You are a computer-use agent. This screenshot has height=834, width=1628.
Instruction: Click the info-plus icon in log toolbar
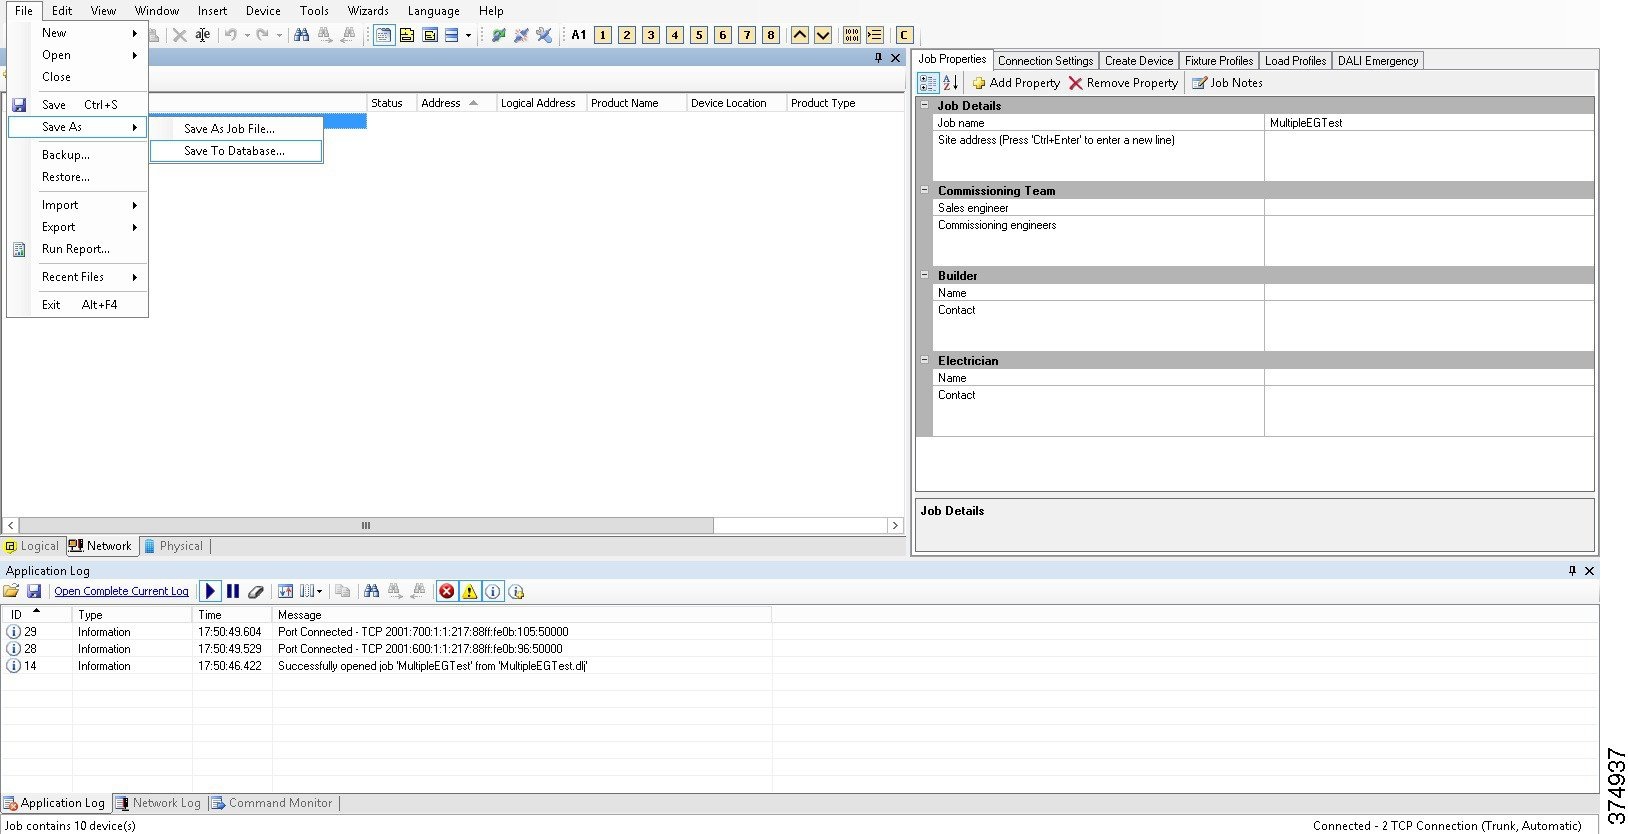point(517,591)
